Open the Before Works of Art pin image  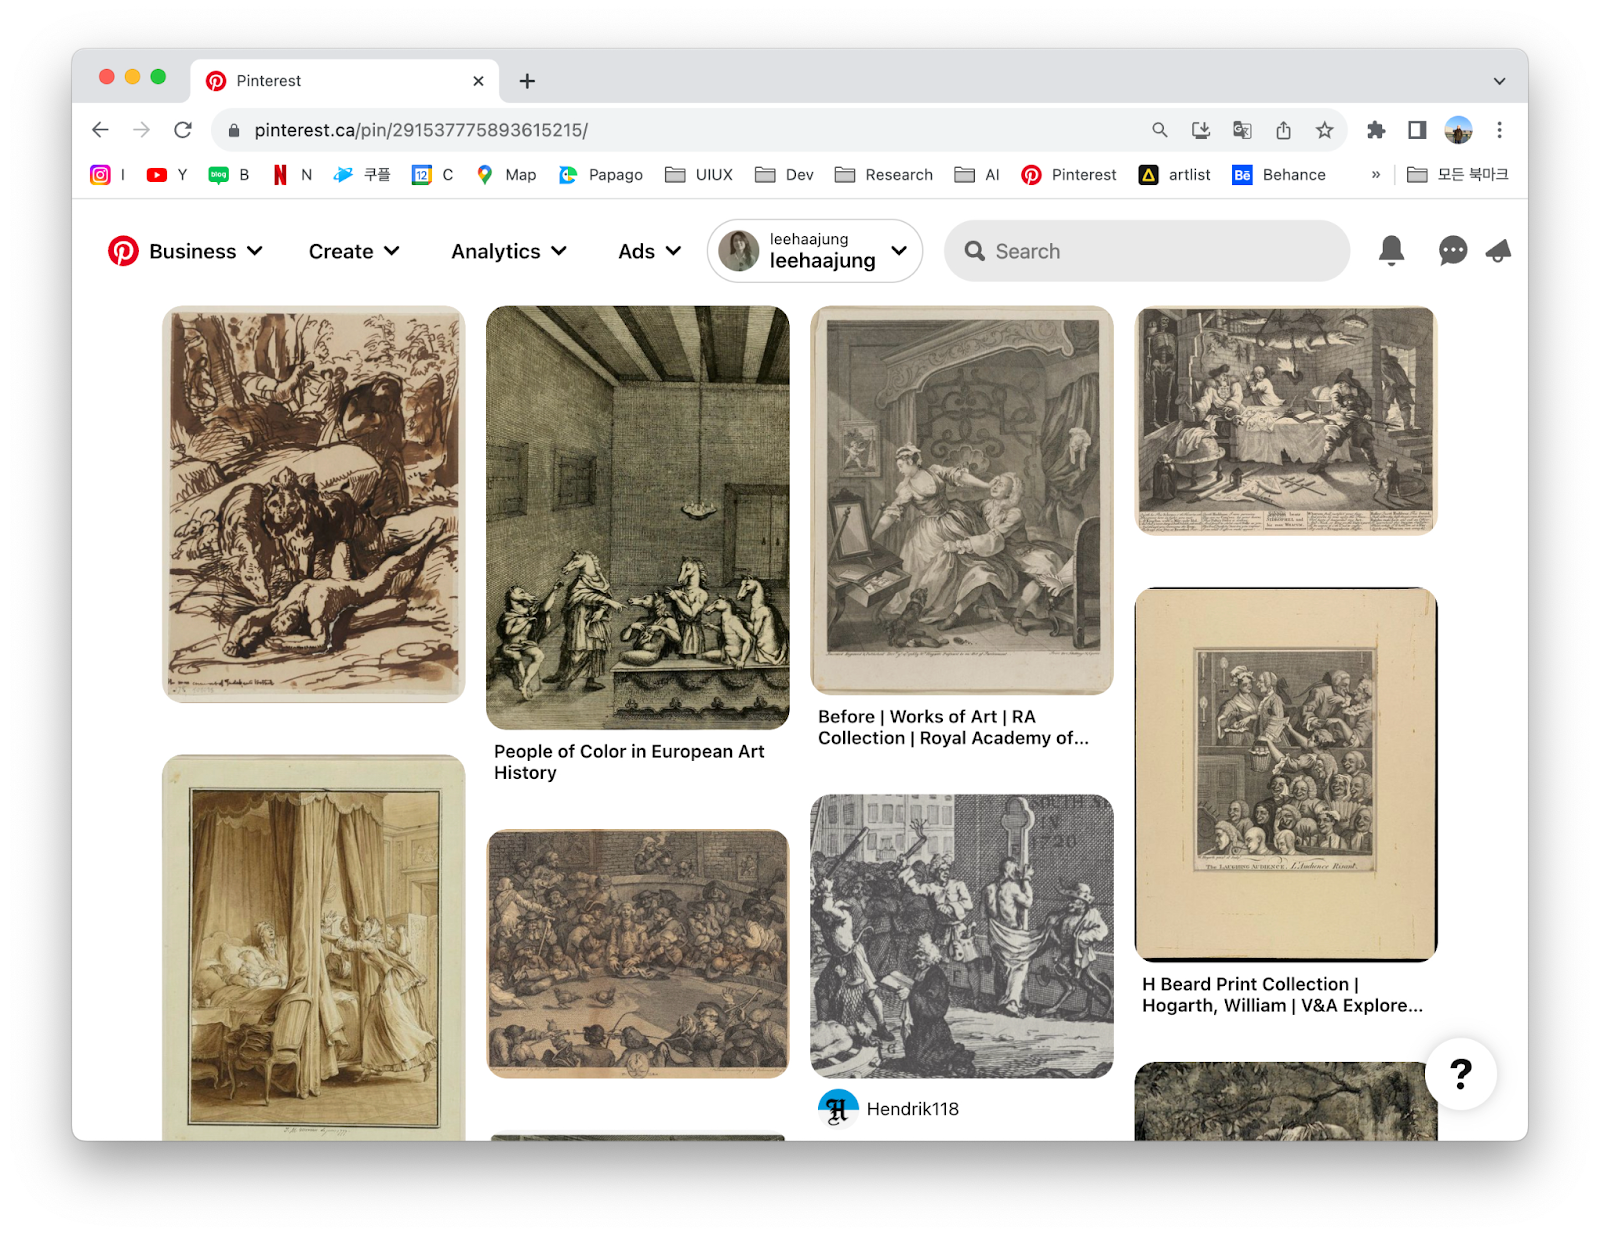coord(961,500)
